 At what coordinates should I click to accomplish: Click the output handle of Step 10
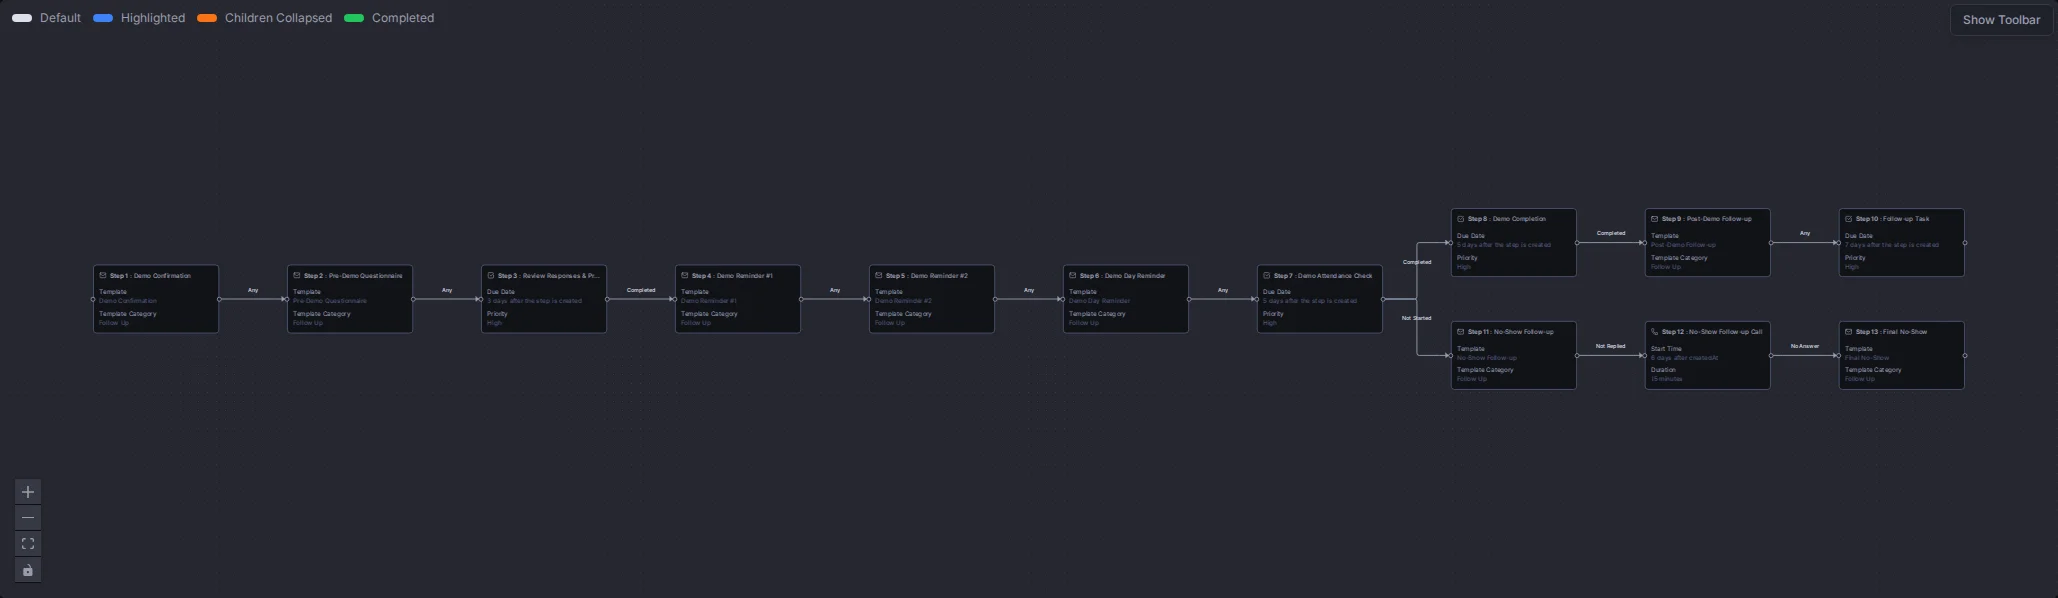point(1965,242)
